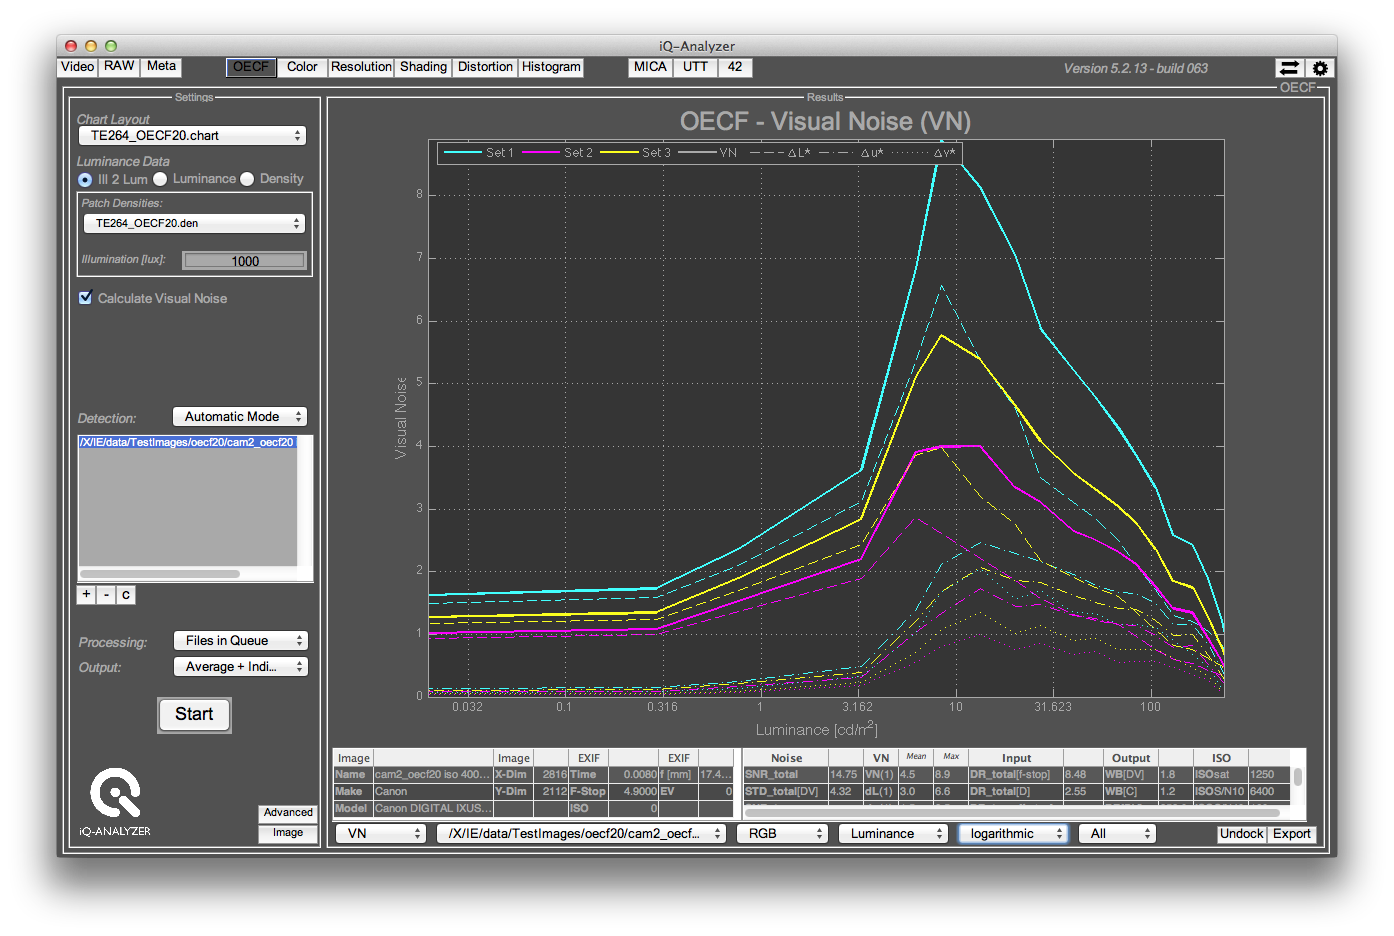The height and width of the screenshot is (936, 1394).
Task: Click the X-Dim 2816 table cell
Action: pos(551,775)
